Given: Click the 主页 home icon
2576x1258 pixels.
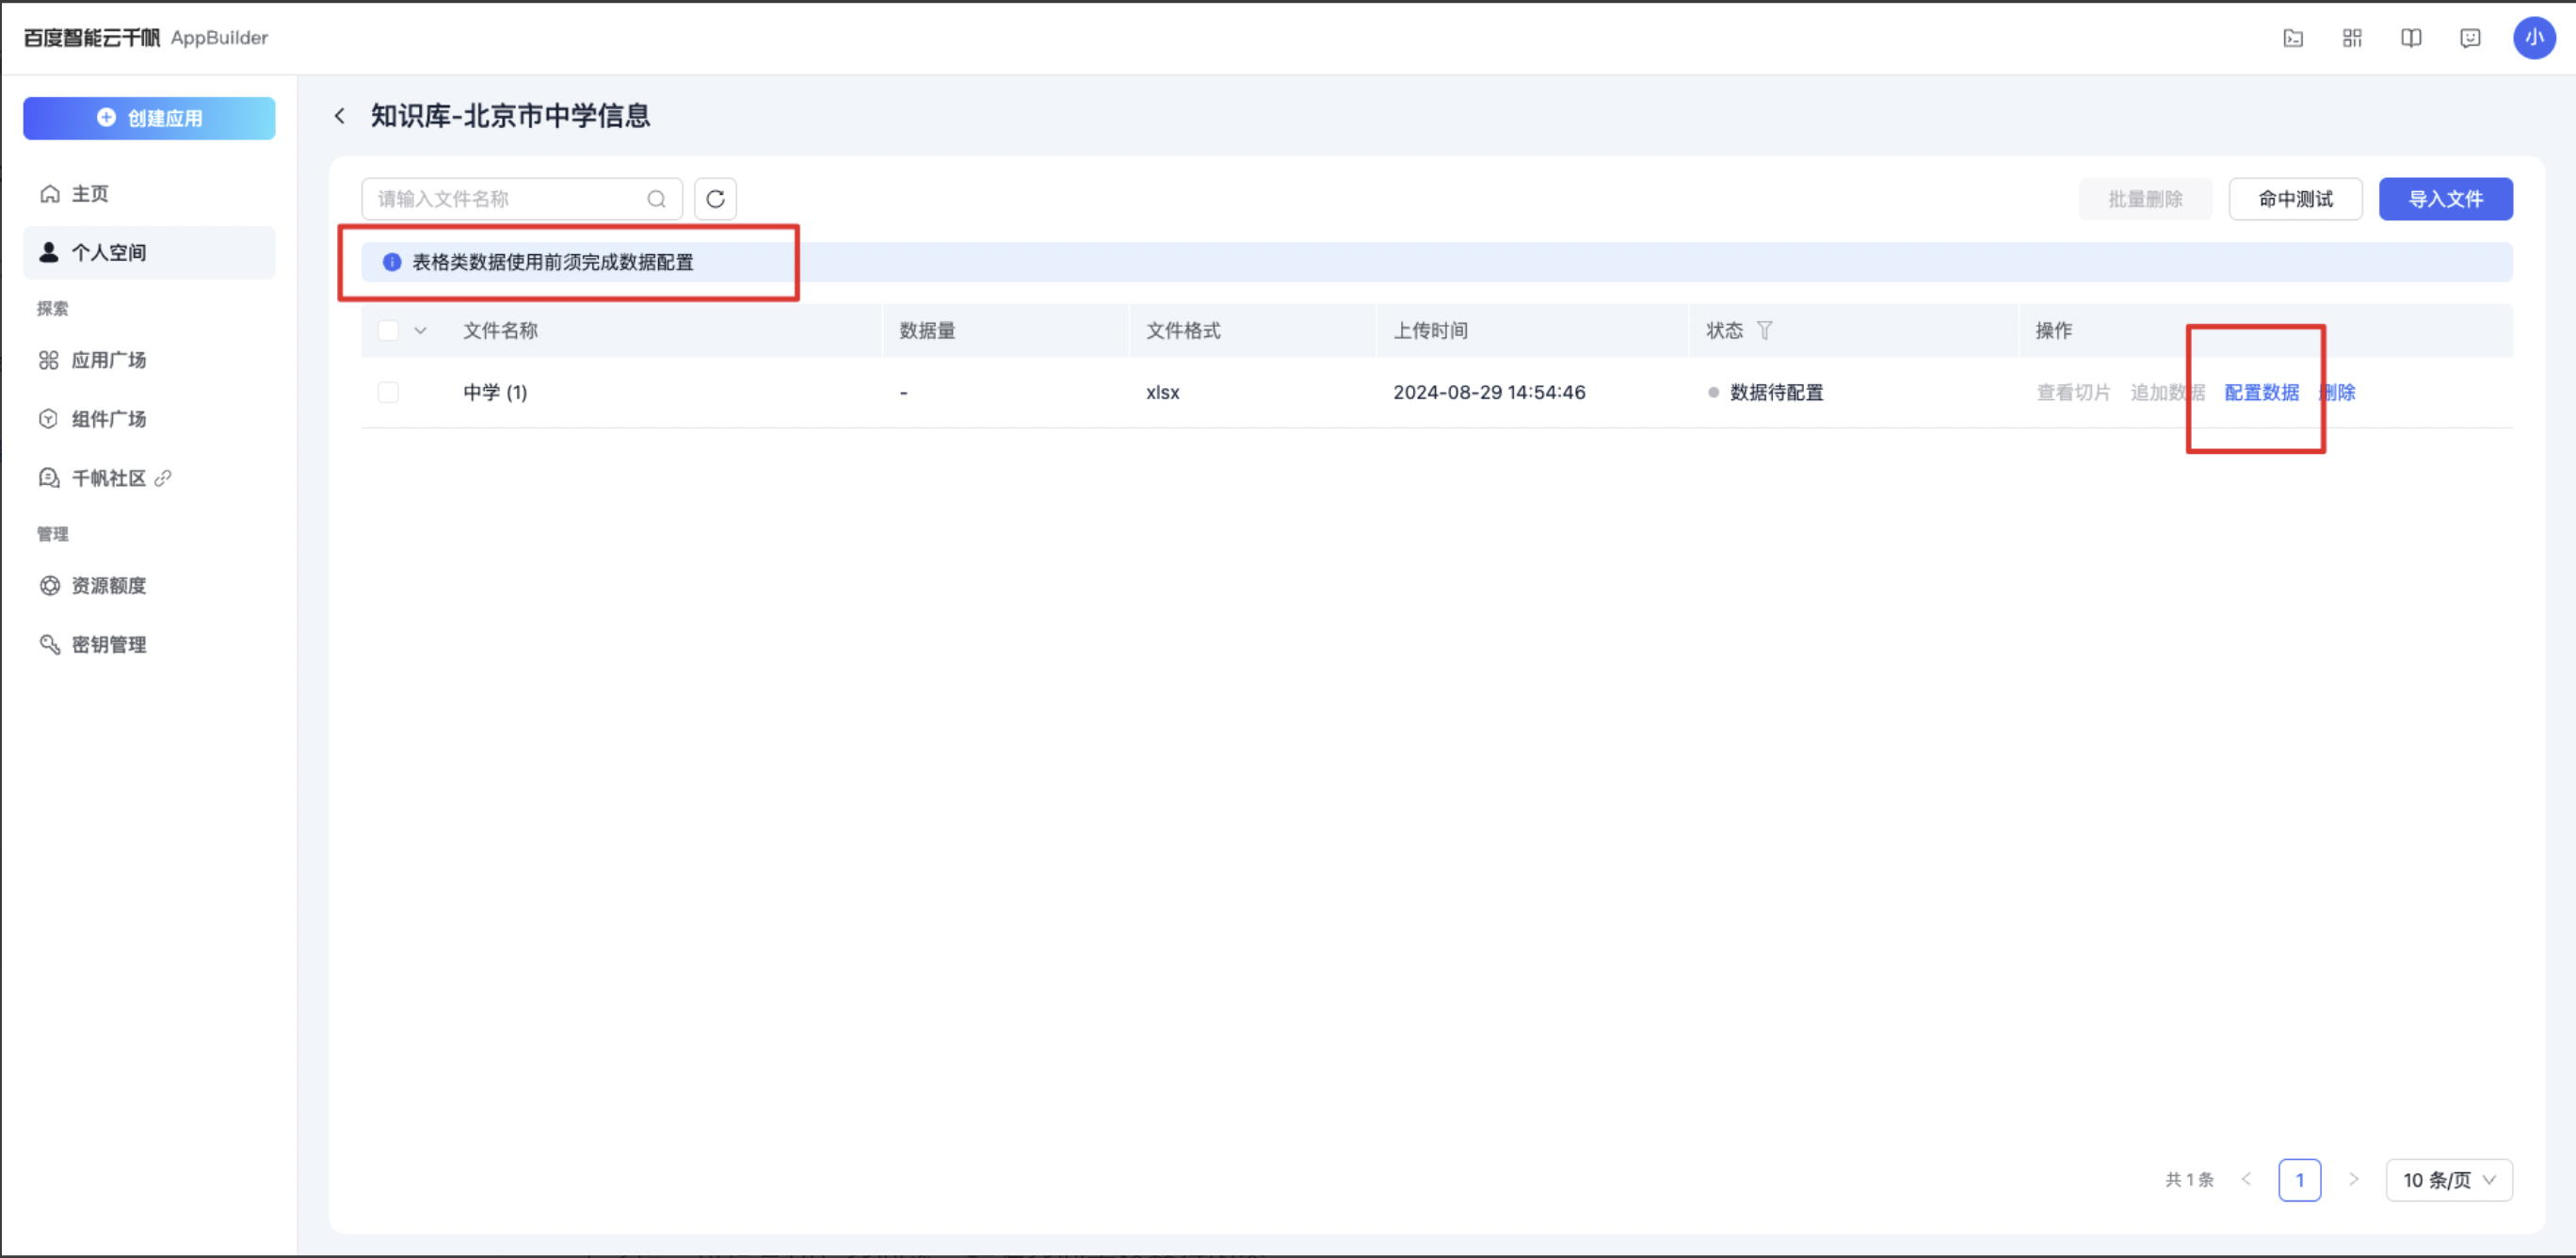Looking at the screenshot, I should point(49,194).
